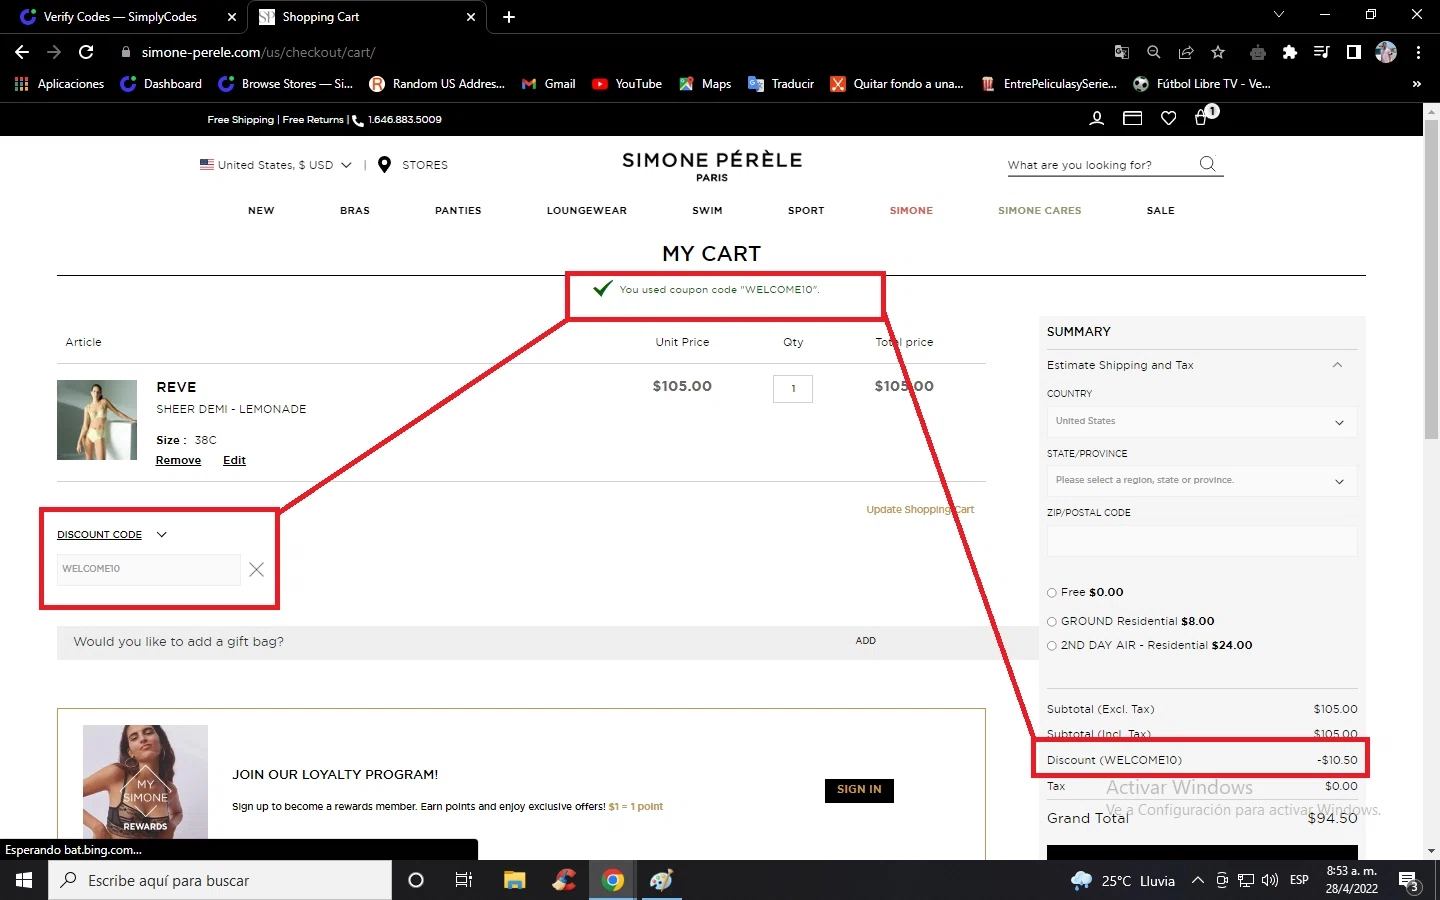Click the zoom magnifier in address bar
Image resolution: width=1440 pixels, height=900 pixels.
[x=1154, y=52]
